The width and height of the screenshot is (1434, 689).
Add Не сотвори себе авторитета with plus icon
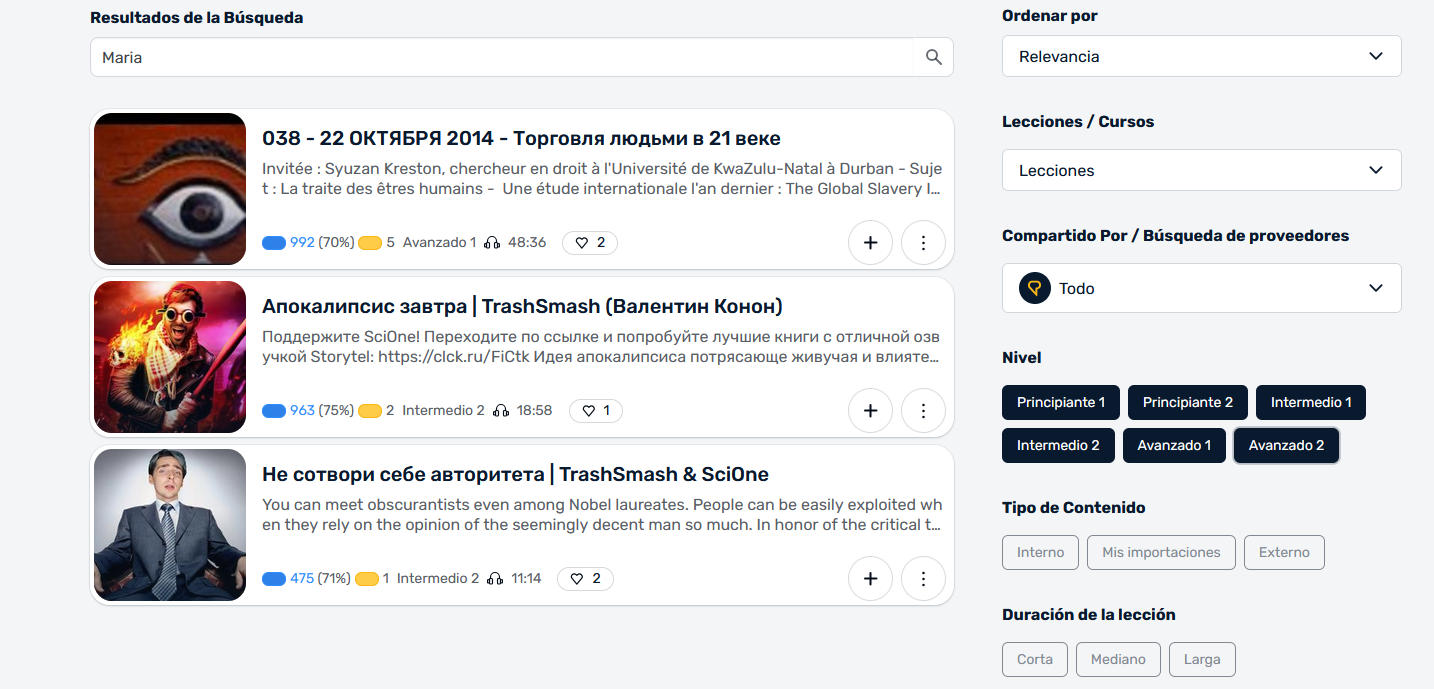870,579
